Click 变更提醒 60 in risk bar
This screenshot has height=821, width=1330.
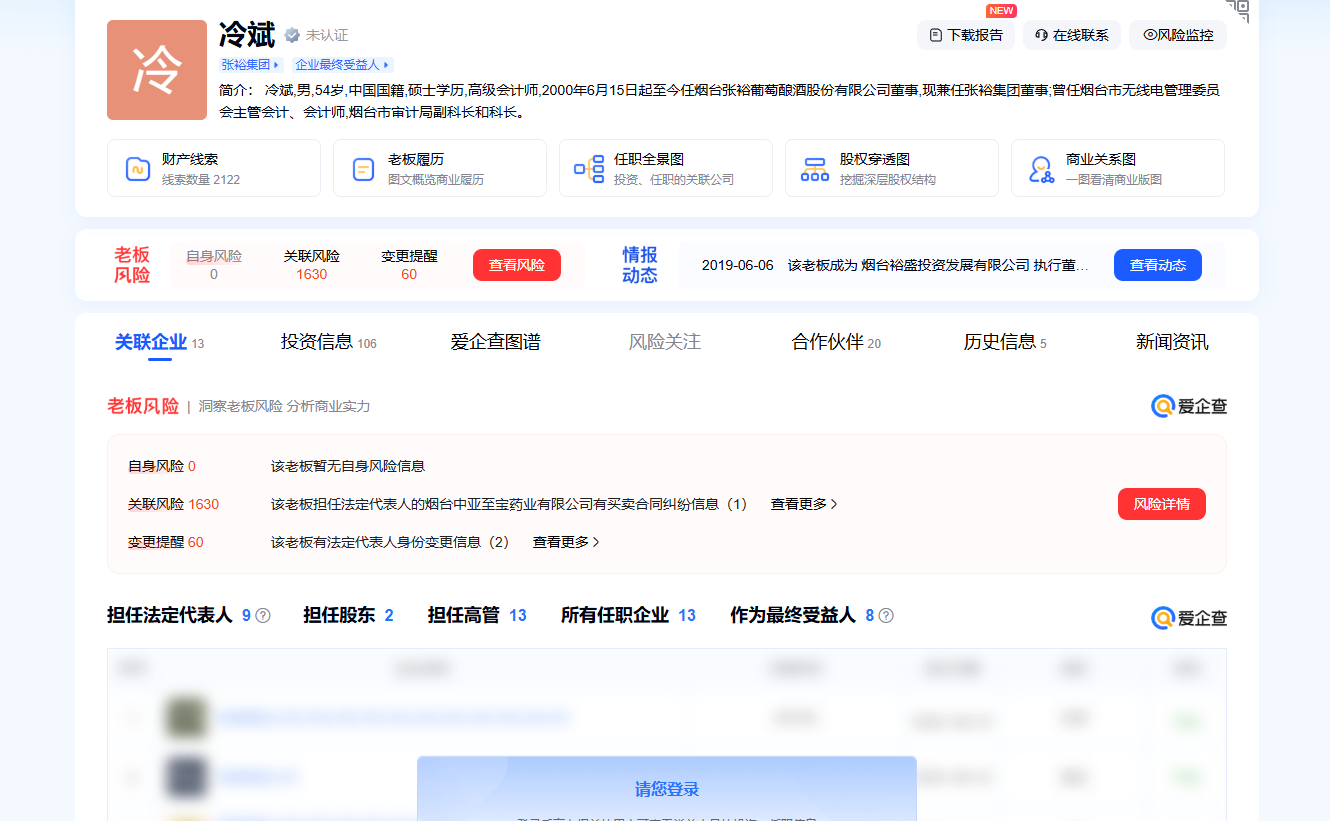click(409, 265)
